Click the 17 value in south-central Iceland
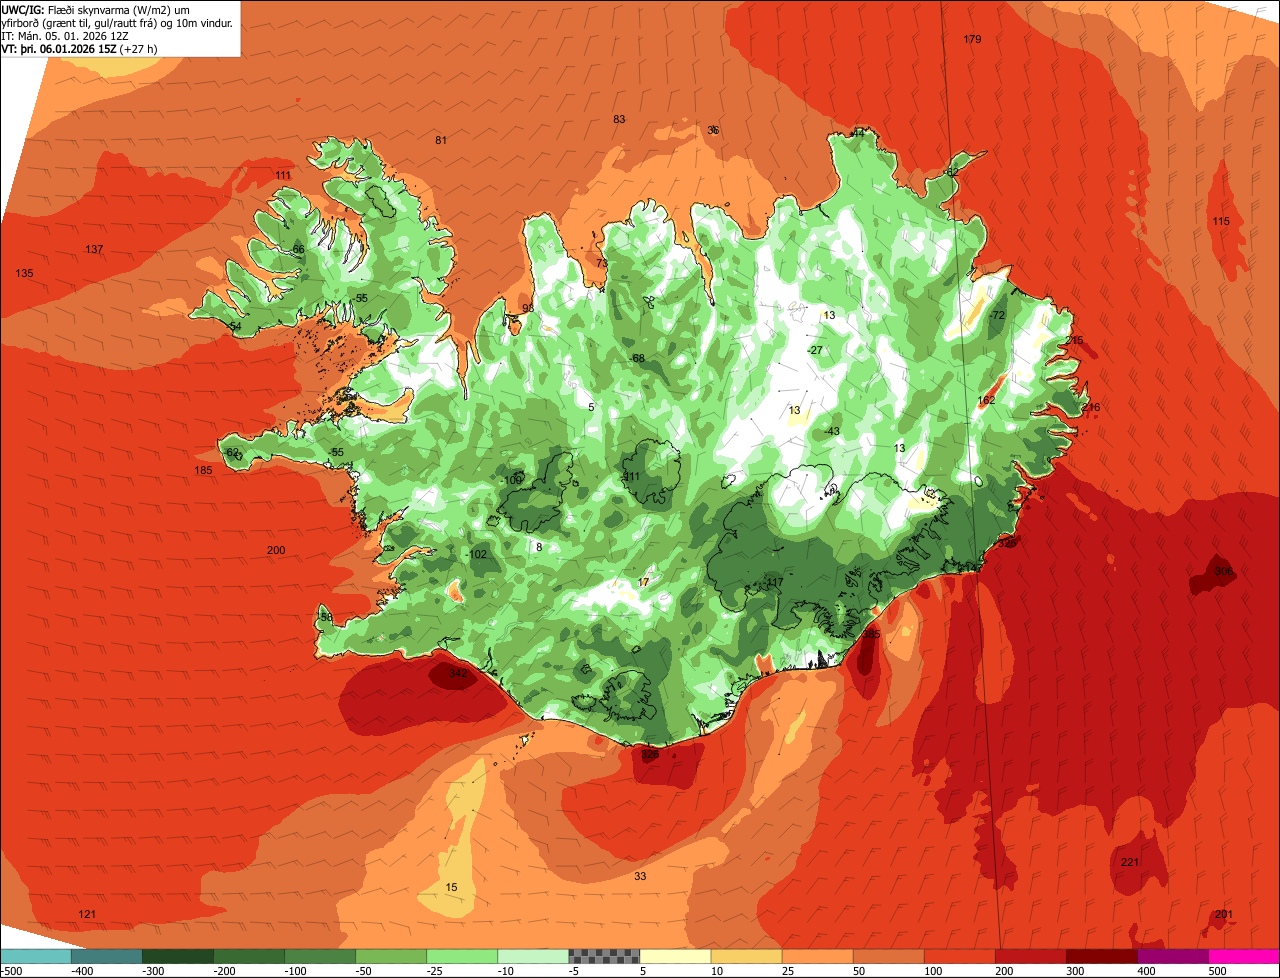 pos(643,582)
